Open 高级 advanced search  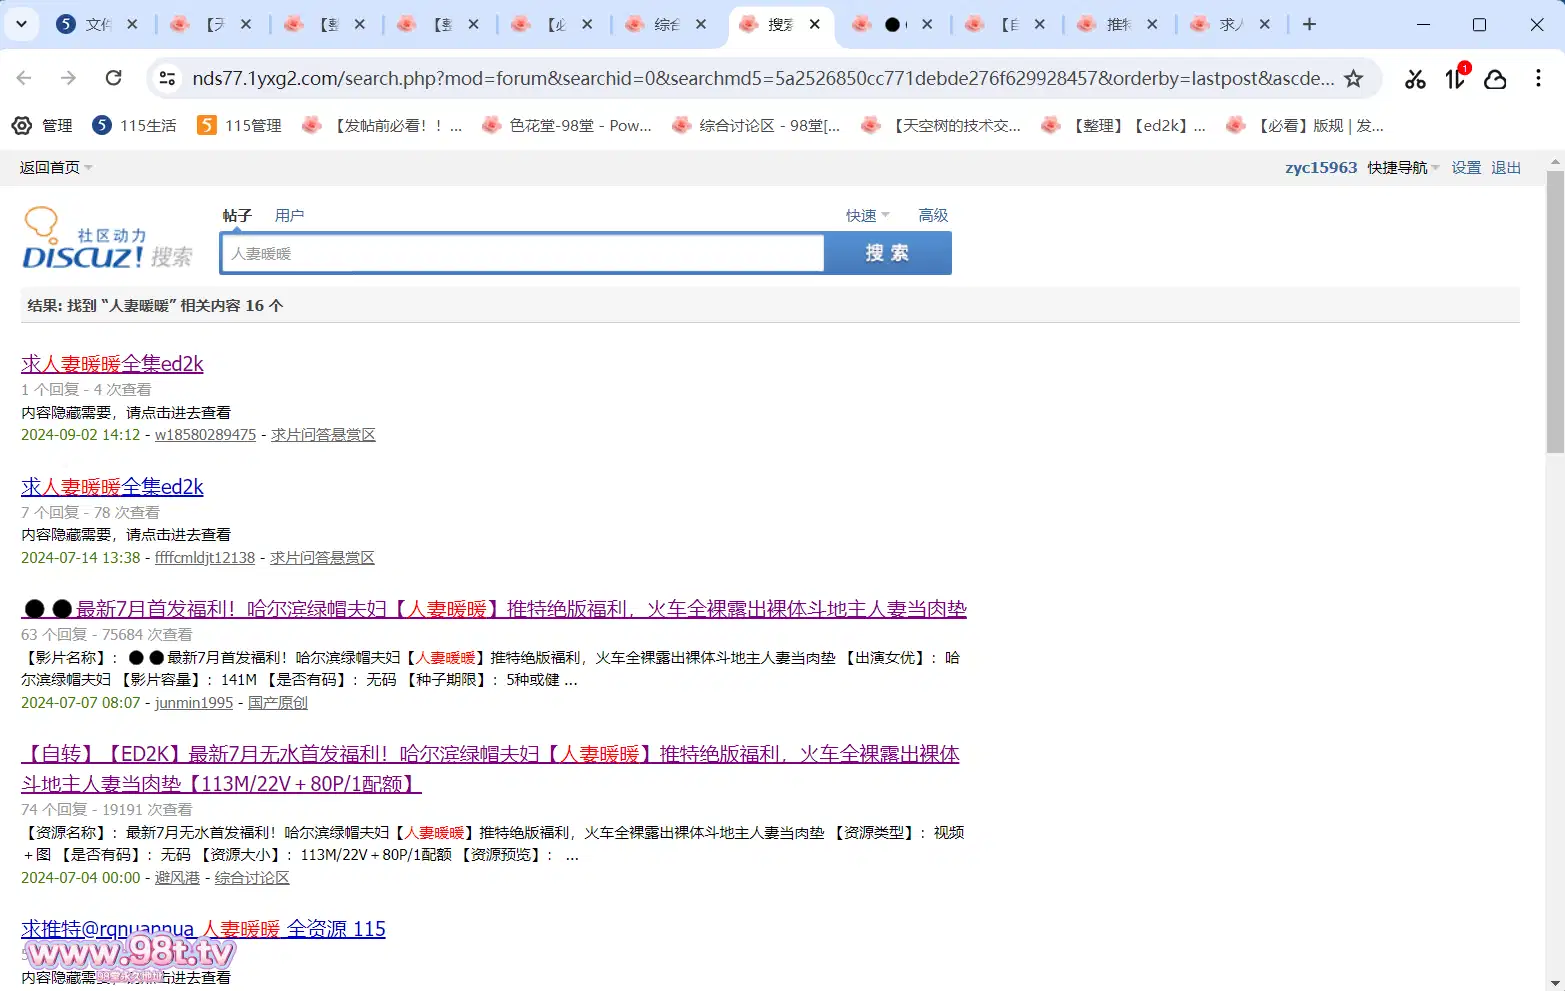(933, 215)
